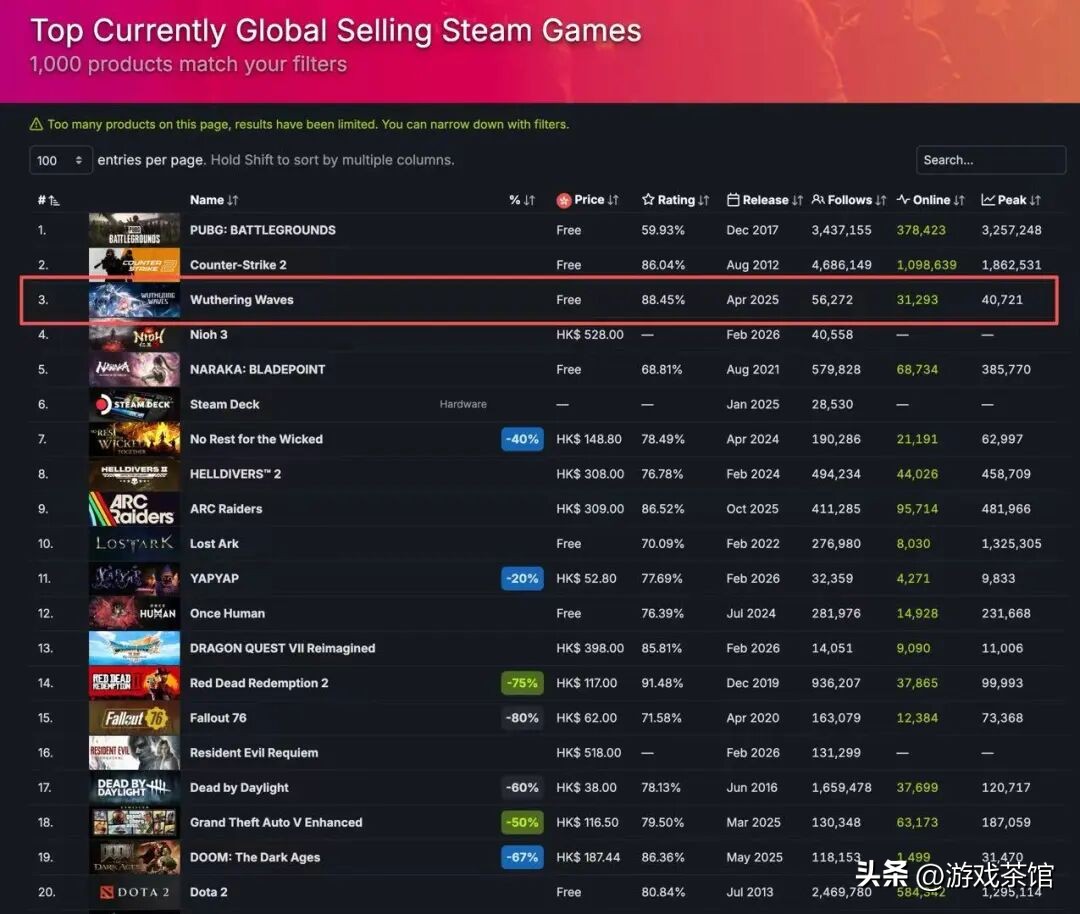
Task: Sort table by Price column
Action: (588, 200)
